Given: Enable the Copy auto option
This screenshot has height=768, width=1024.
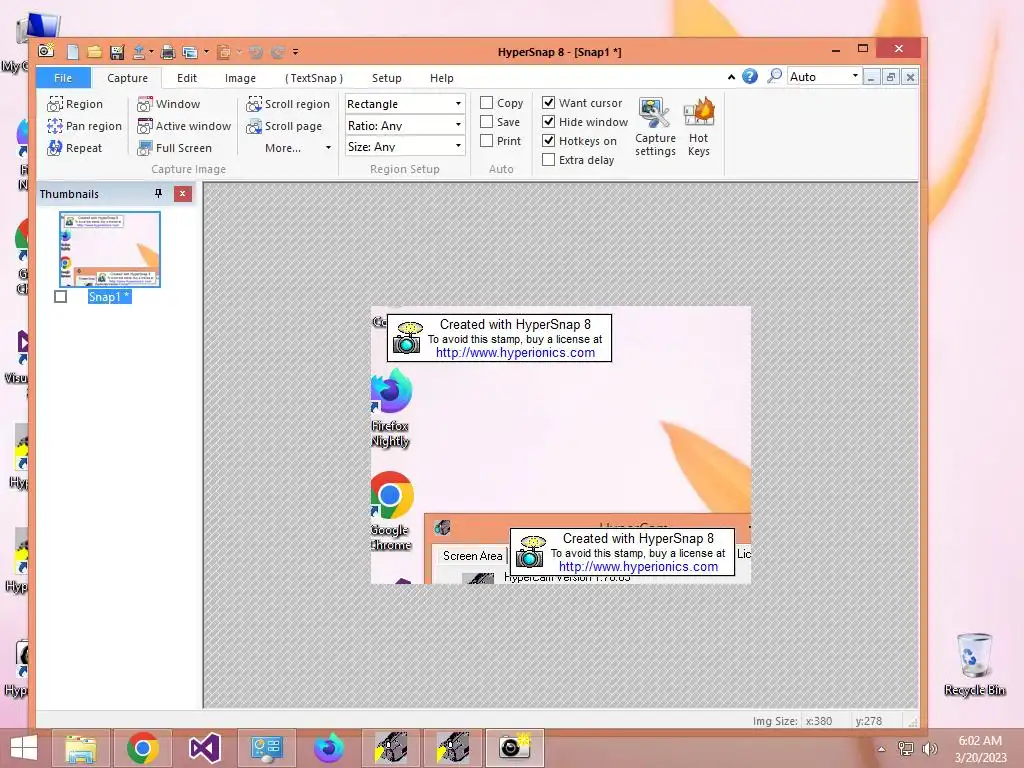Looking at the screenshot, I should point(486,103).
